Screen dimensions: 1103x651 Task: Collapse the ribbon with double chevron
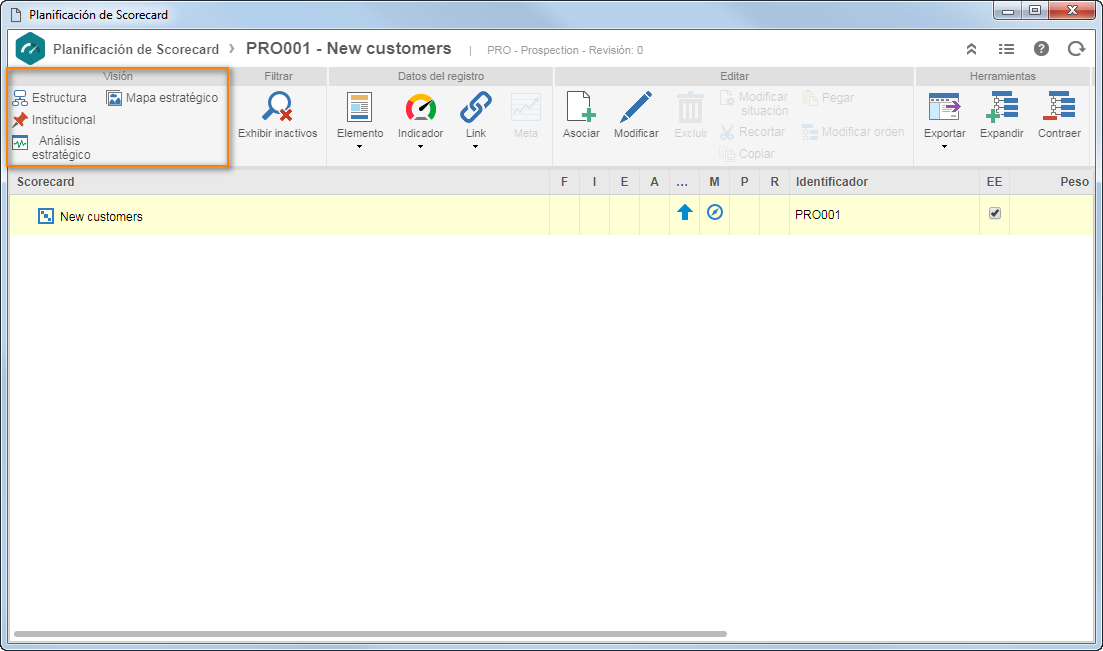click(x=971, y=49)
